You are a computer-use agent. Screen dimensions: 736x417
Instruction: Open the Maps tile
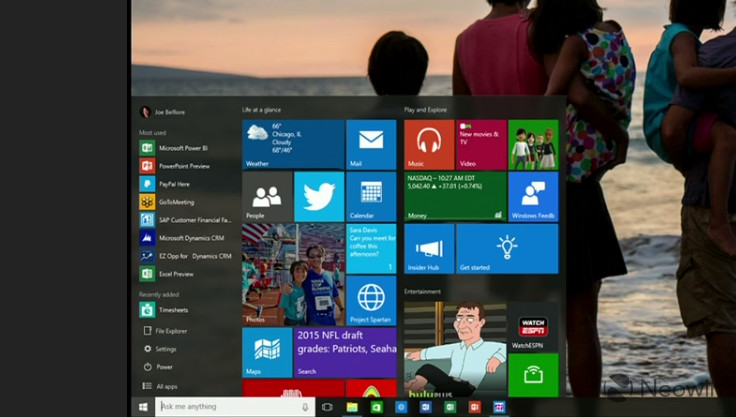point(267,353)
